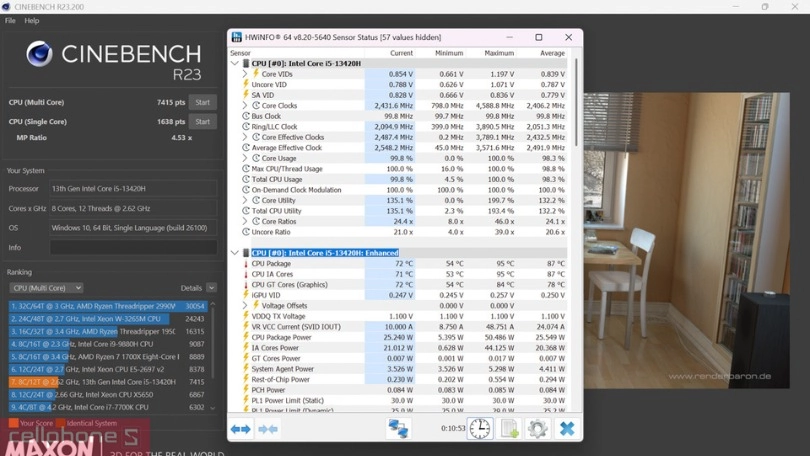Toggle the CPU (Multi Core) test checkbox
The width and height of the screenshot is (810, 456).
pos(7,102)
